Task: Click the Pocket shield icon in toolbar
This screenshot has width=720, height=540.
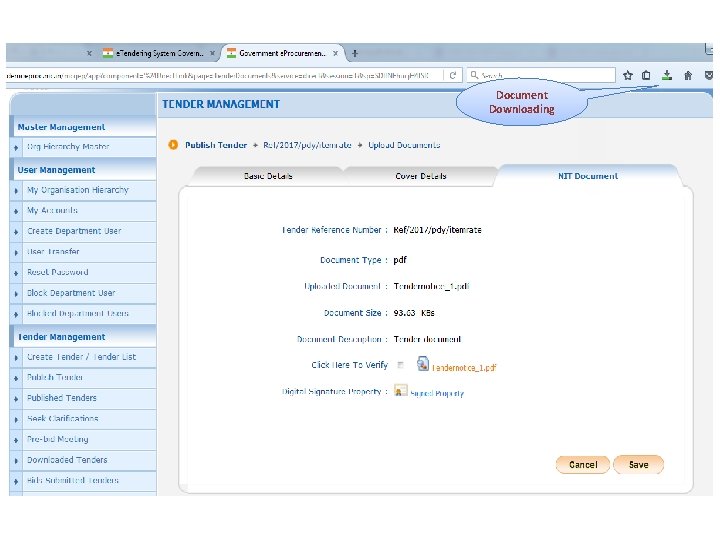Action: 709,75
